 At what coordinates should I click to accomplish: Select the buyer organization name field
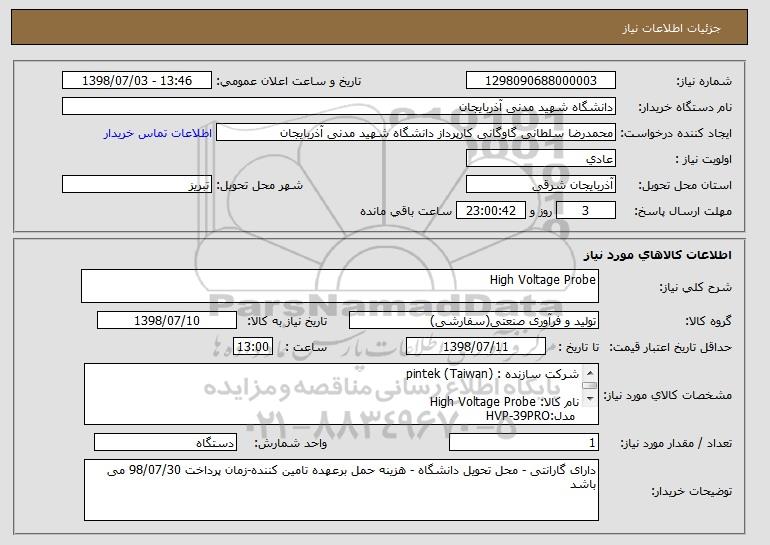click(339, 107)
